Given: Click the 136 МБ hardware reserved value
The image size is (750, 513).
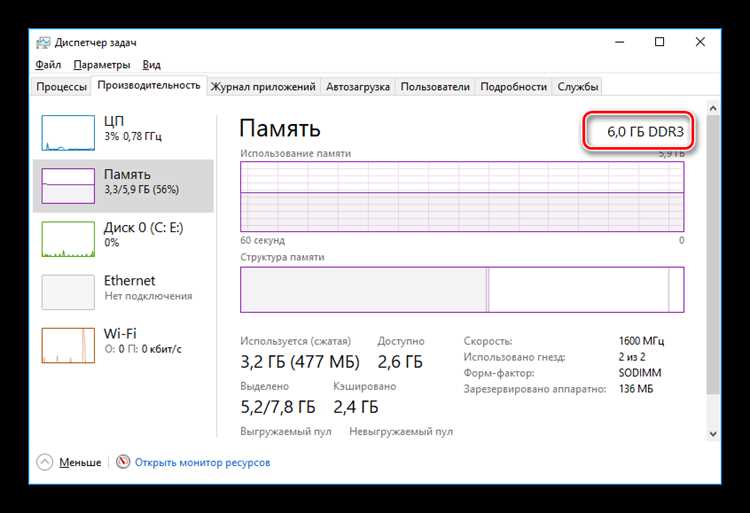Looking at the screenshot, I should click(636, 389).
